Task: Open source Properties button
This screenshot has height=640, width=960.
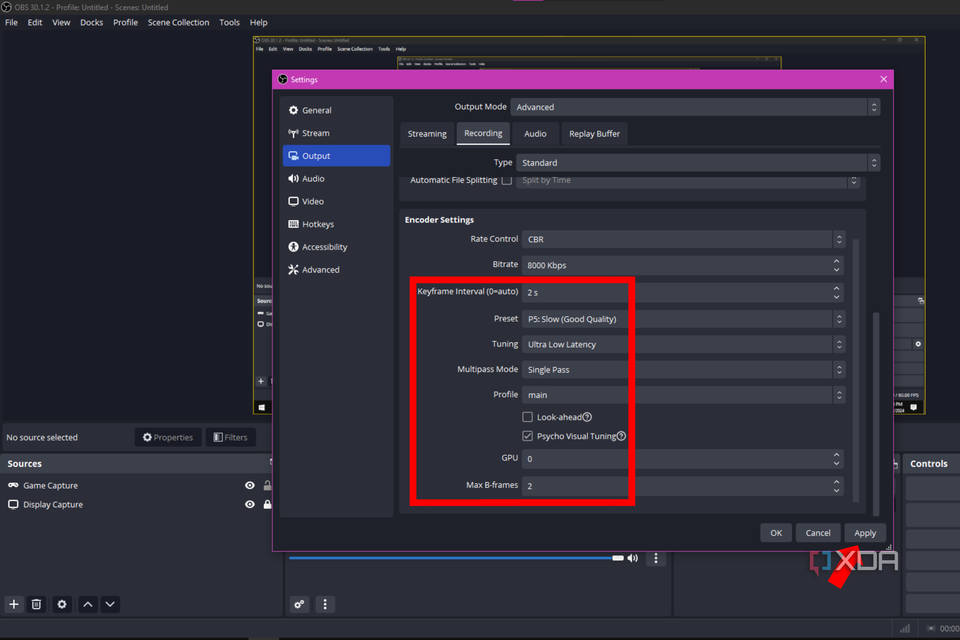Action: point(168,437)
